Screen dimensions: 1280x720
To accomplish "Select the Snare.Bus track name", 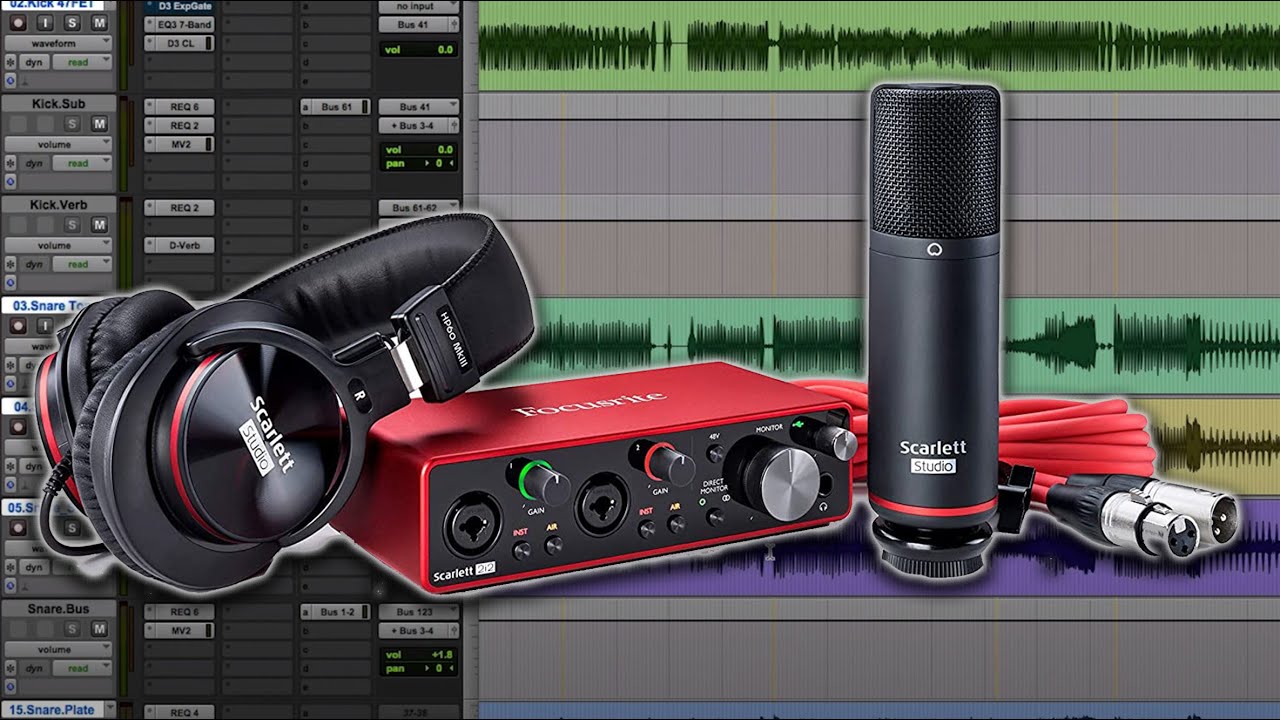I will (x=58, y=609).
